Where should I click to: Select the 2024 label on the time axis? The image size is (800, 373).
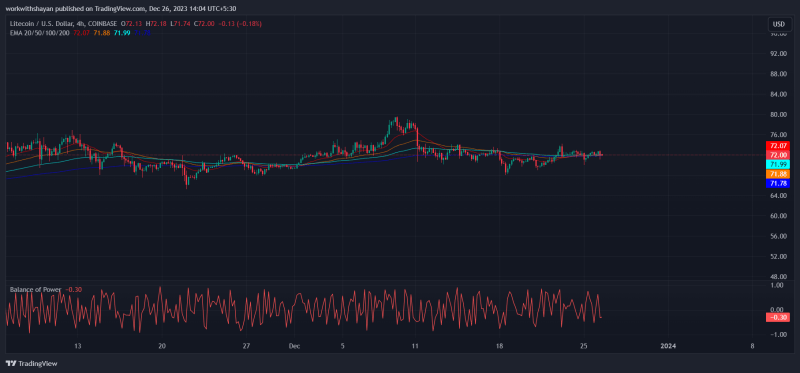(668, 346)
